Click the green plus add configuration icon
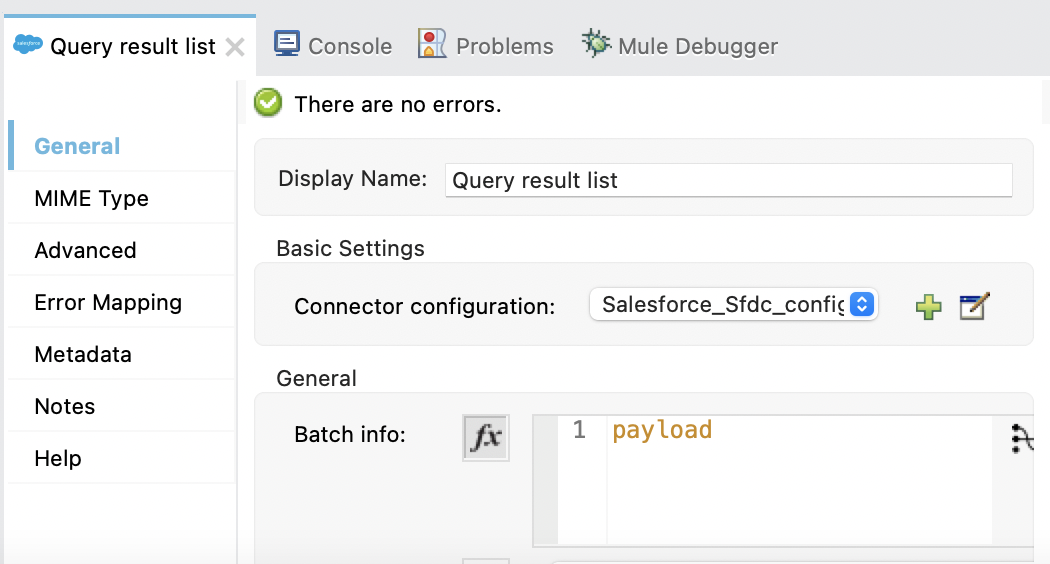The width and height of the screenshot is (1050, 564). 929,307
